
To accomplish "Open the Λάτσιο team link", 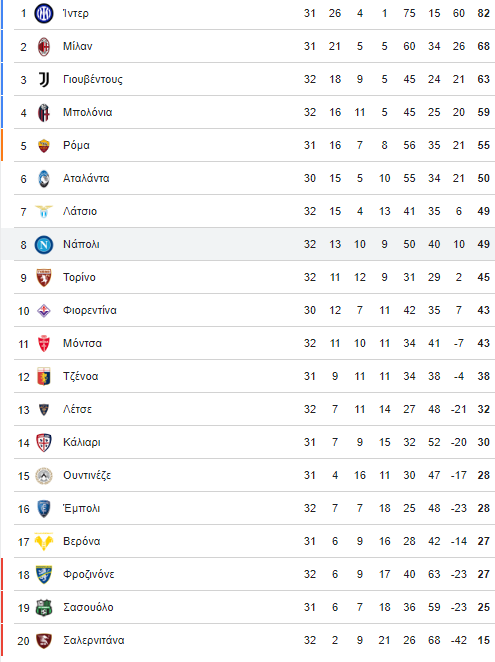I will pos(80,211).
